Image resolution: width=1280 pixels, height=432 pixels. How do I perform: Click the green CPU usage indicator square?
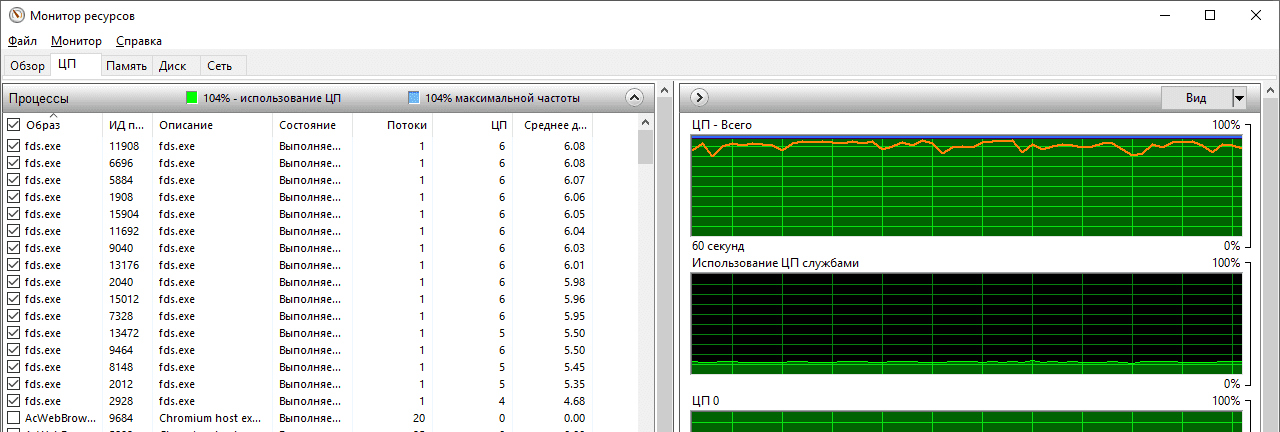pyautogui.click(x=192, y=98)
